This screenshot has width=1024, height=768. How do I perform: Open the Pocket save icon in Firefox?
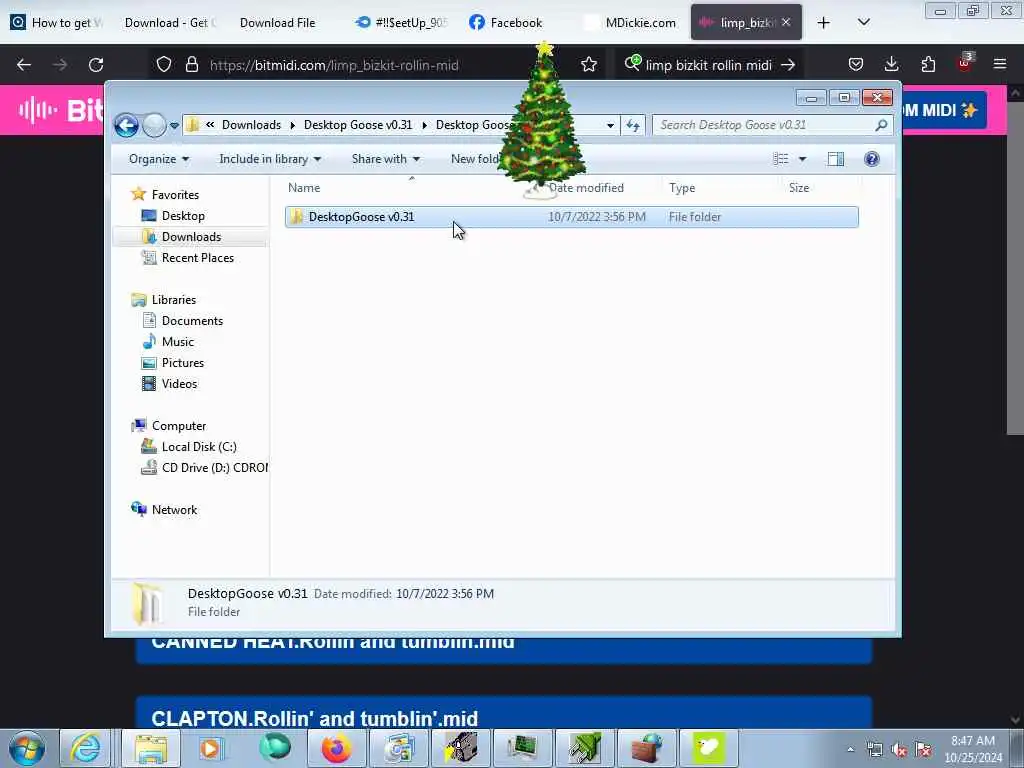tap(856, 65)
